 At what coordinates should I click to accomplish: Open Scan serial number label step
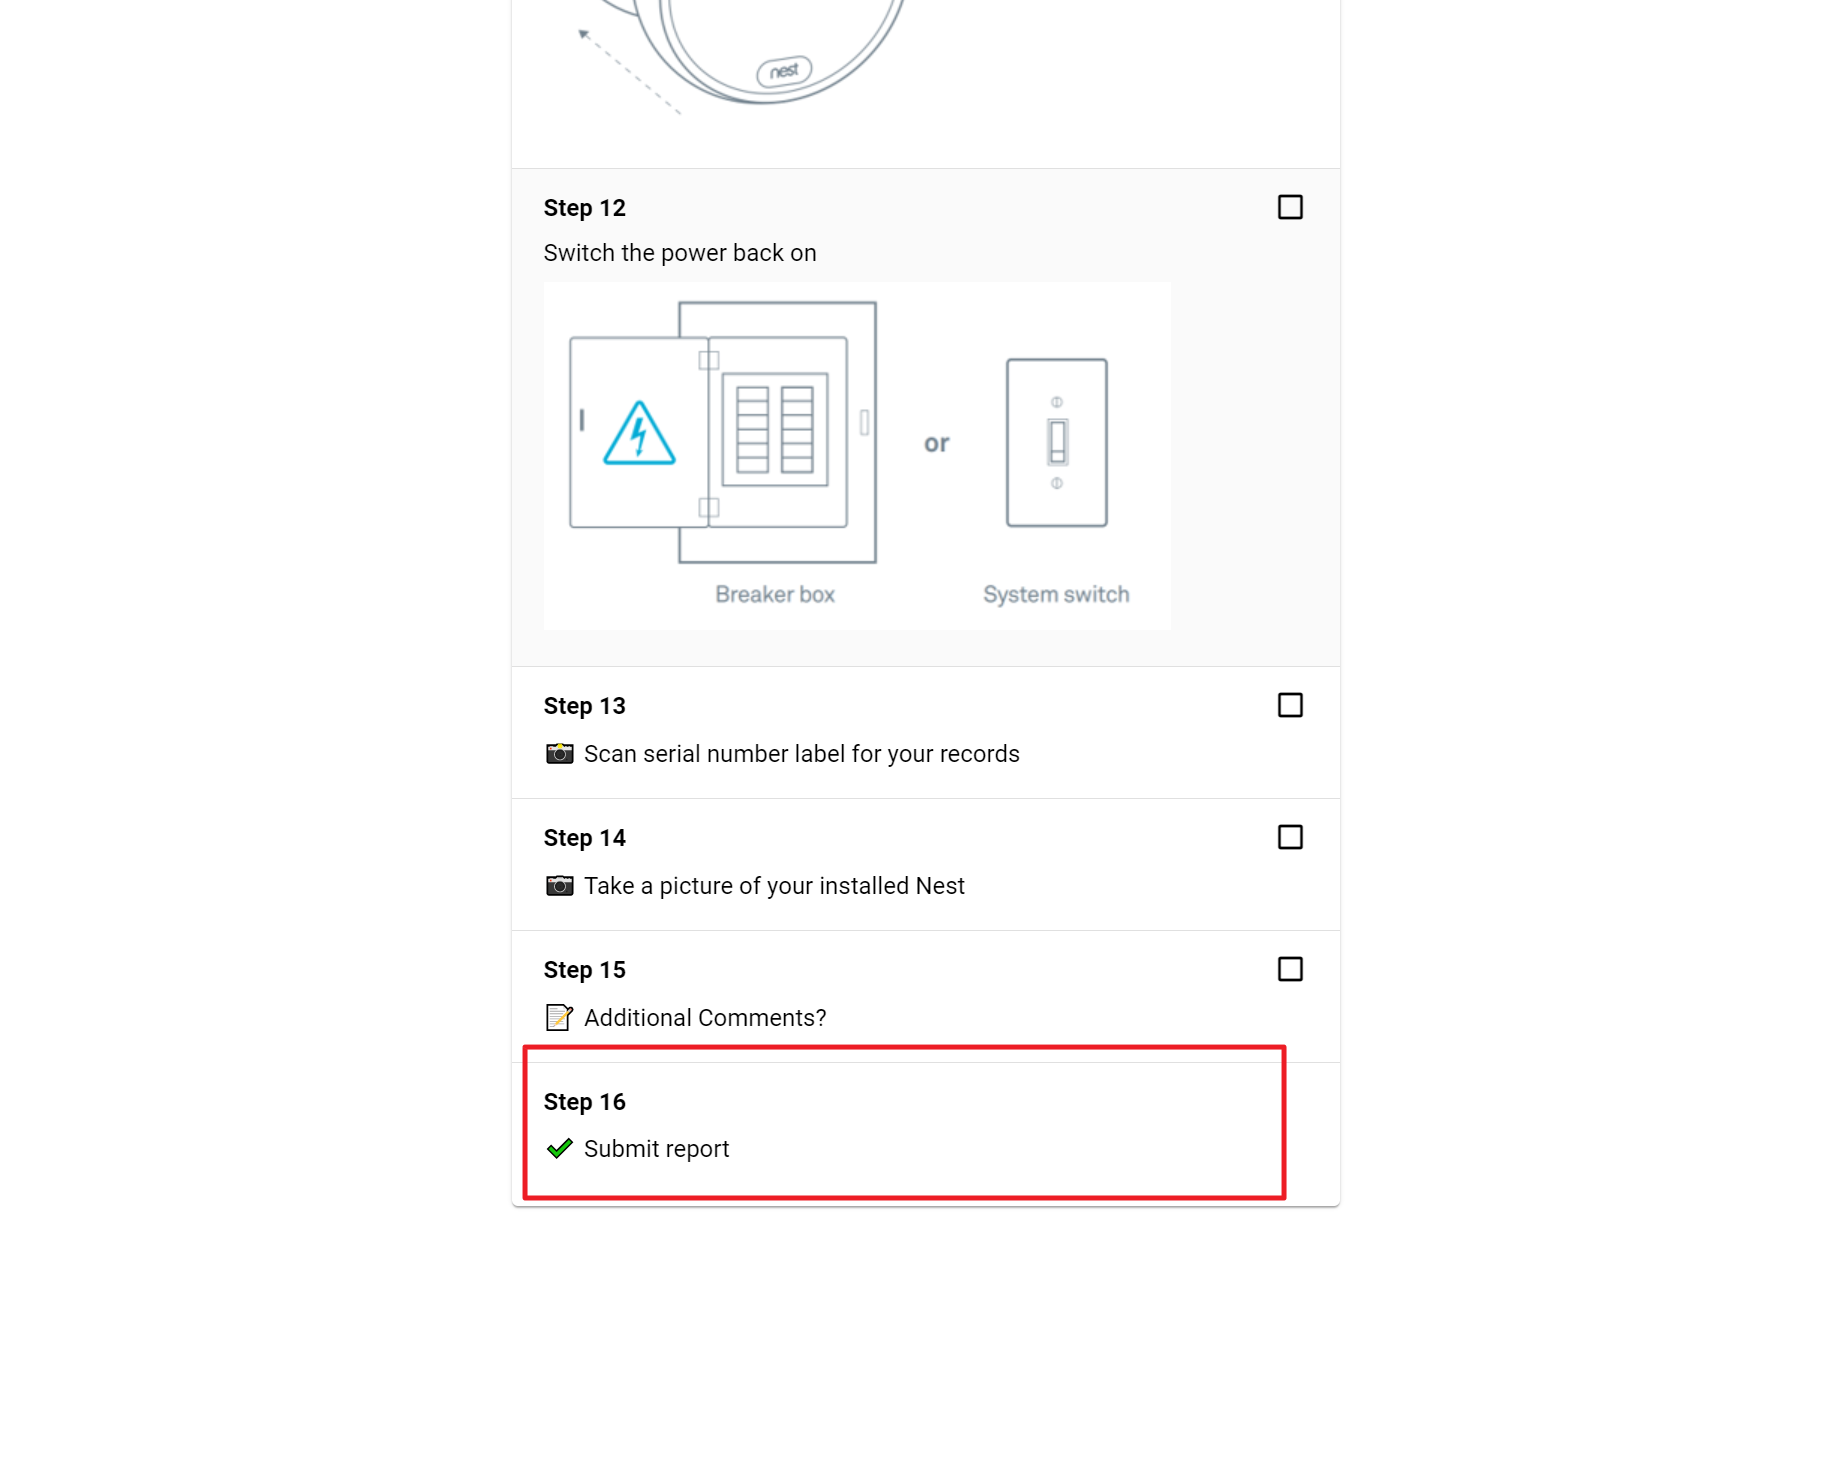801,754
